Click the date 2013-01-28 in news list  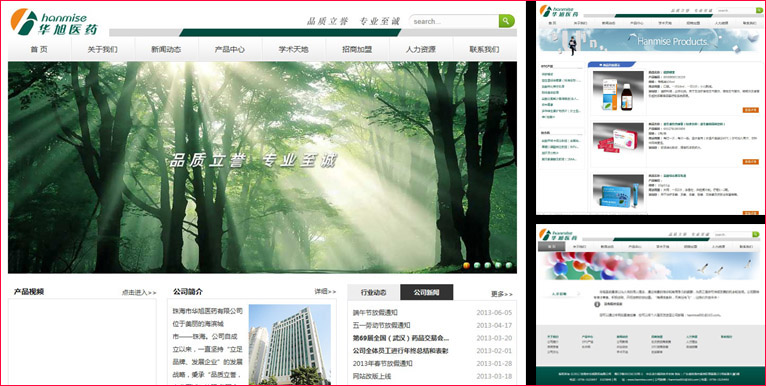(494, 364)
